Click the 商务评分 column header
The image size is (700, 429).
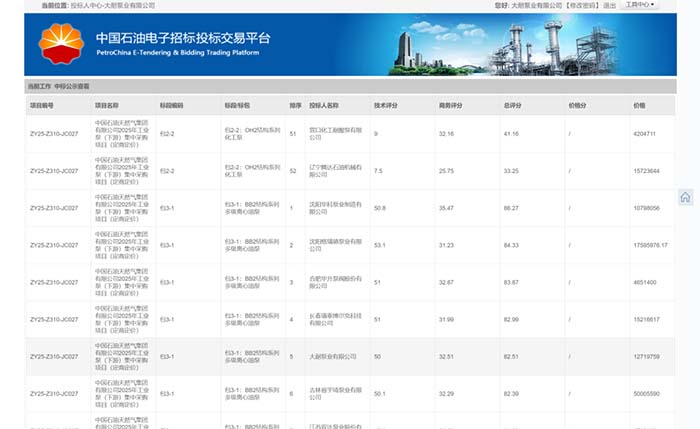pyautogui.click(x=450, y=105)
